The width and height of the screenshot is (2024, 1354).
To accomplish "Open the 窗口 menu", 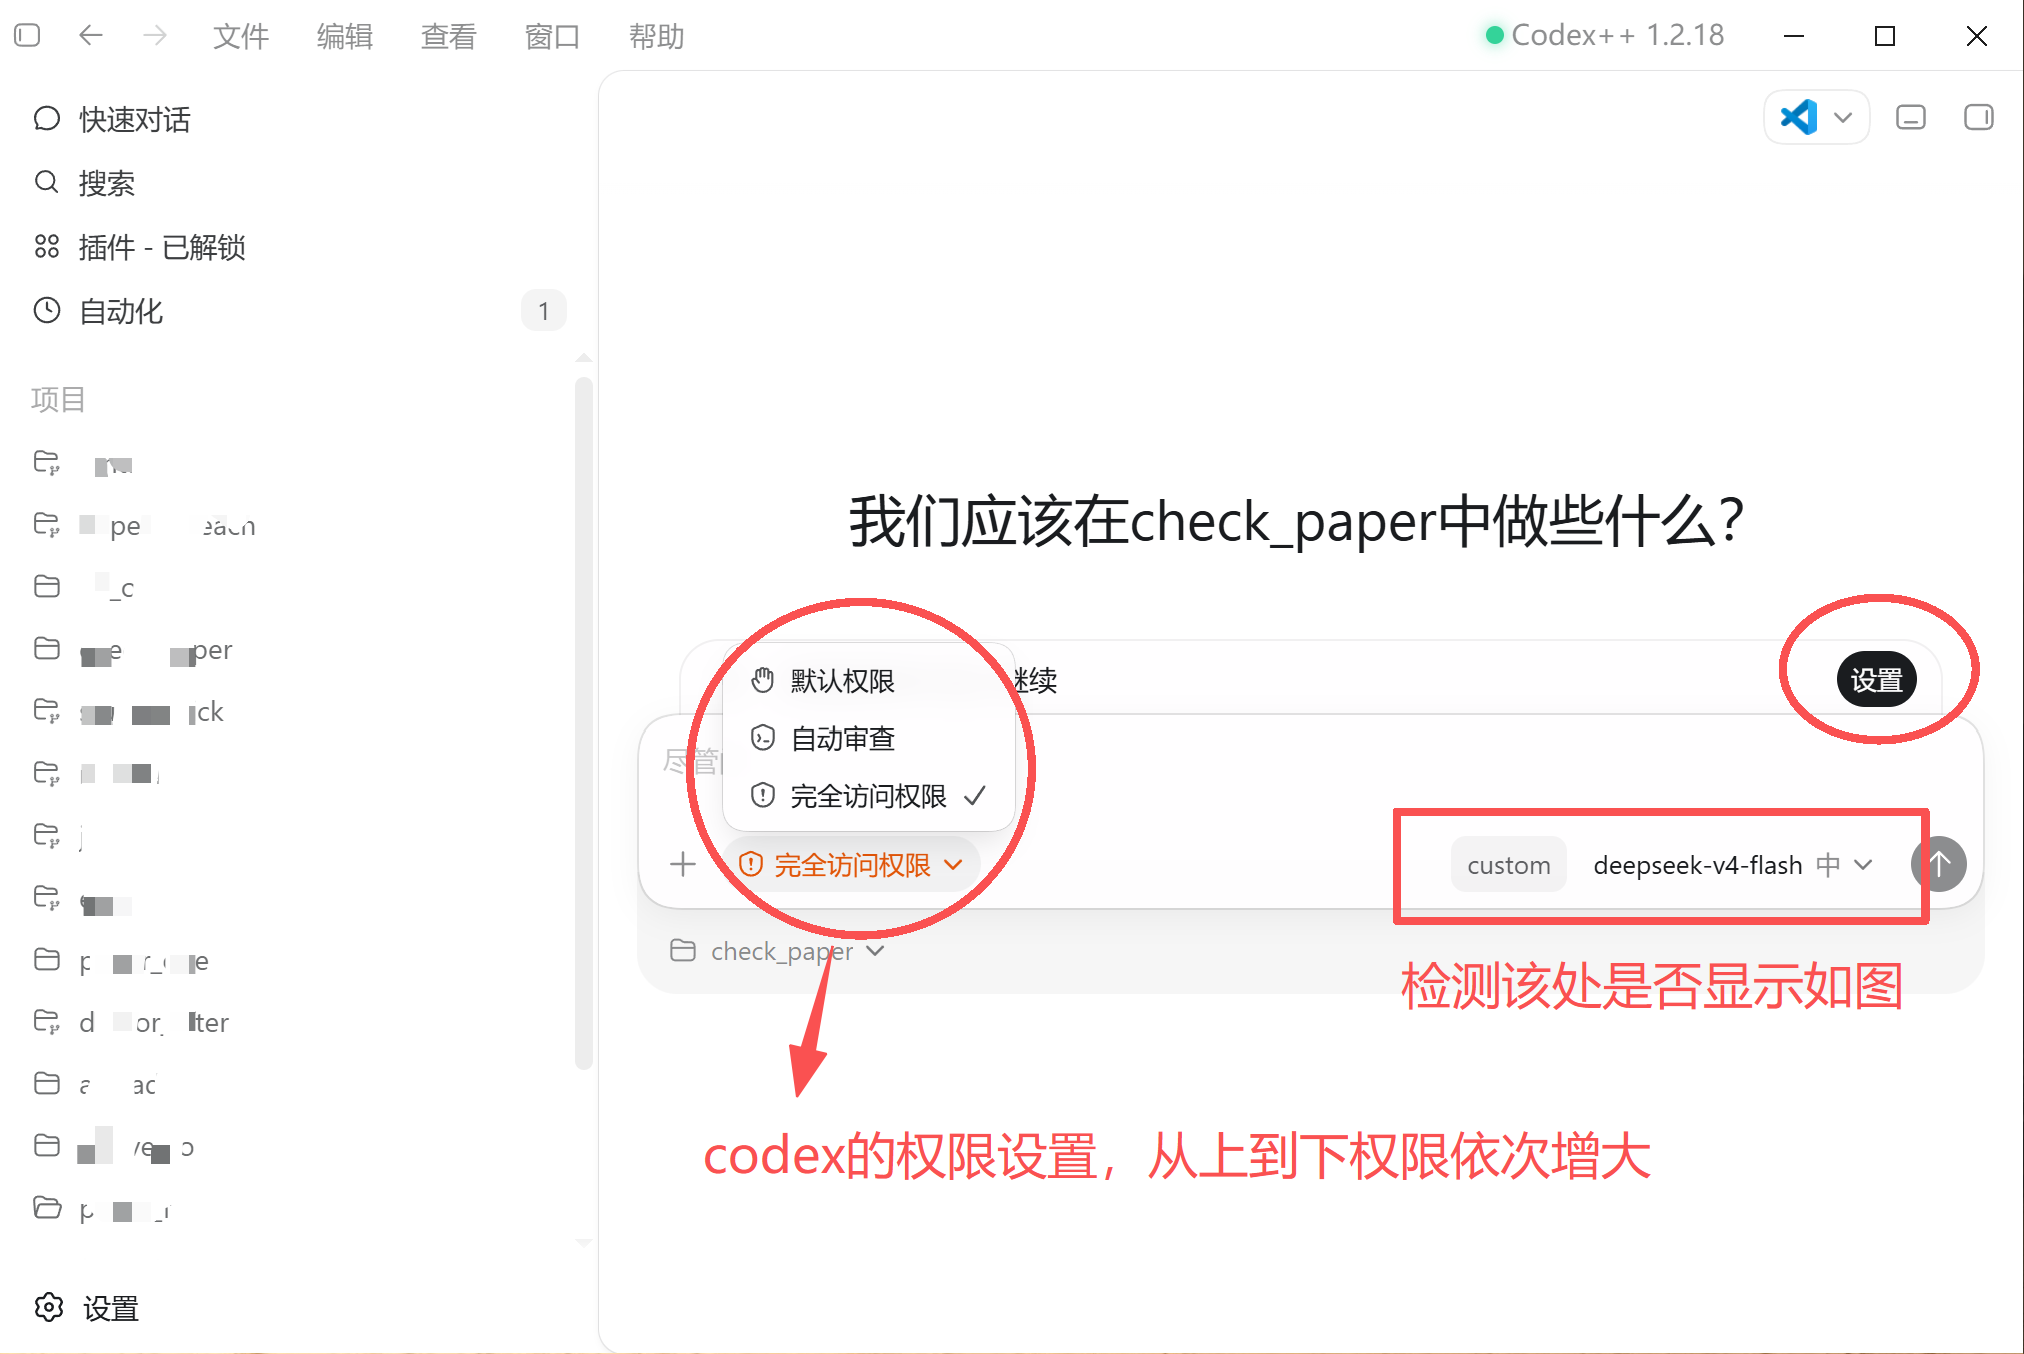I will 553,36.
